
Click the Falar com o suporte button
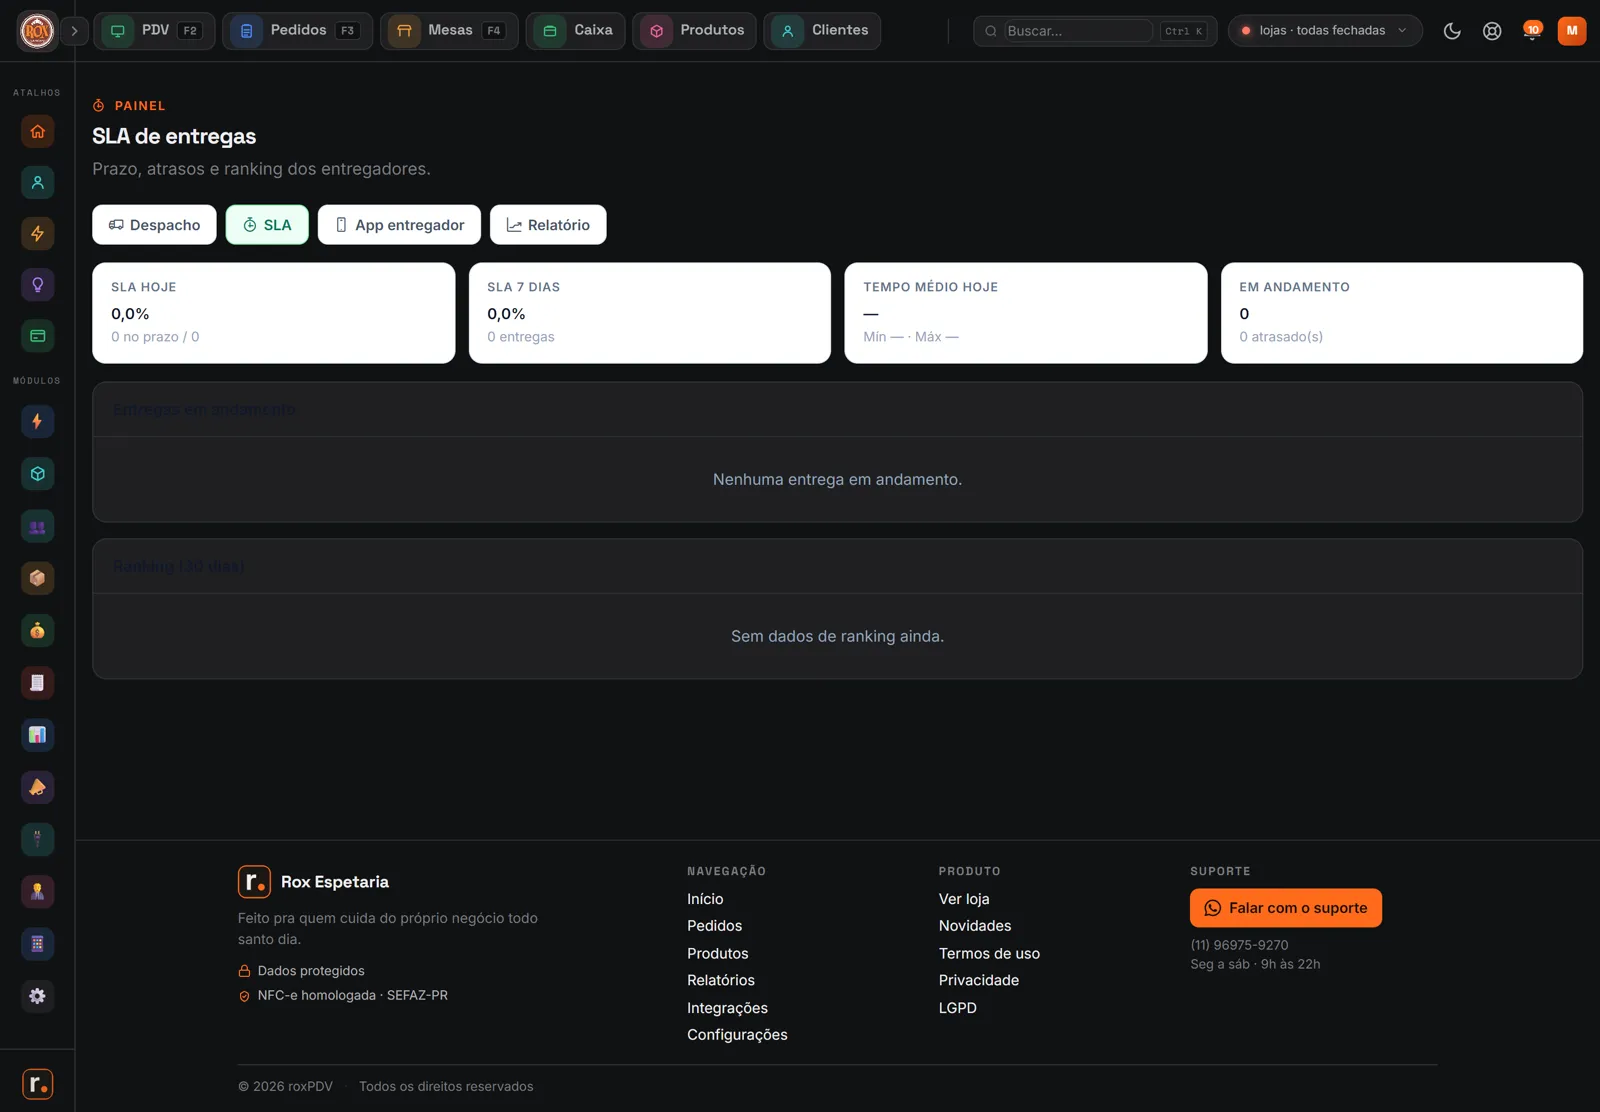(1286, 908)
